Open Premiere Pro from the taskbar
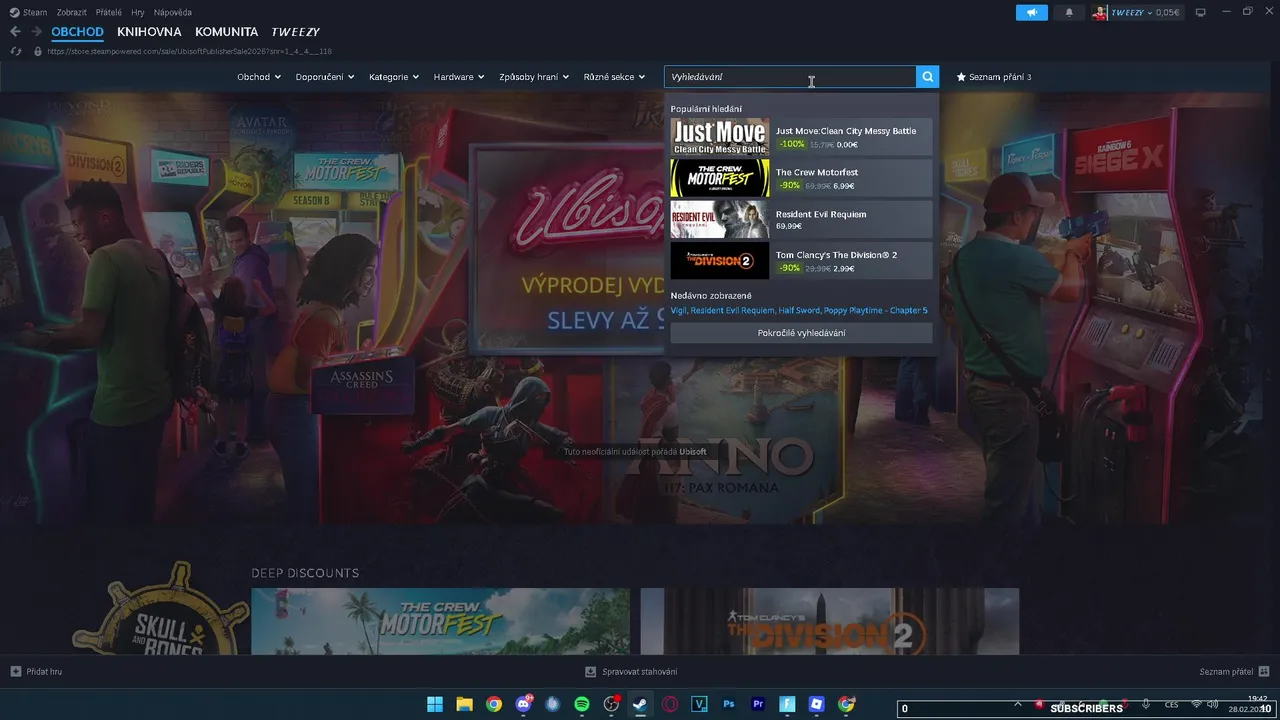The image size is (1280, 720). pyautogui.click(x=758, y=704)
